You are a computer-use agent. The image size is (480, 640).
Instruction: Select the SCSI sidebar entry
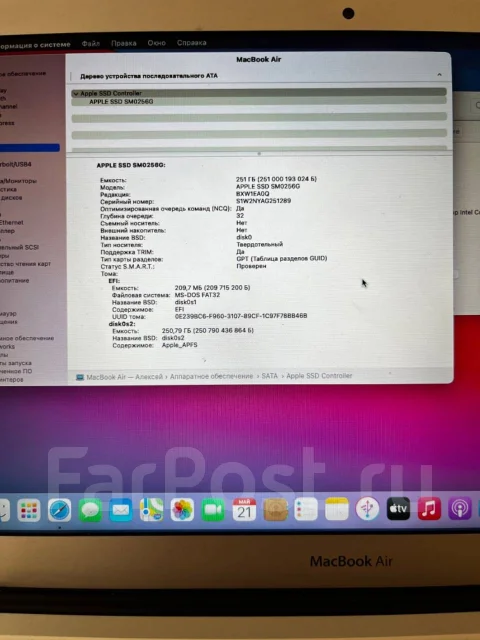19,247
